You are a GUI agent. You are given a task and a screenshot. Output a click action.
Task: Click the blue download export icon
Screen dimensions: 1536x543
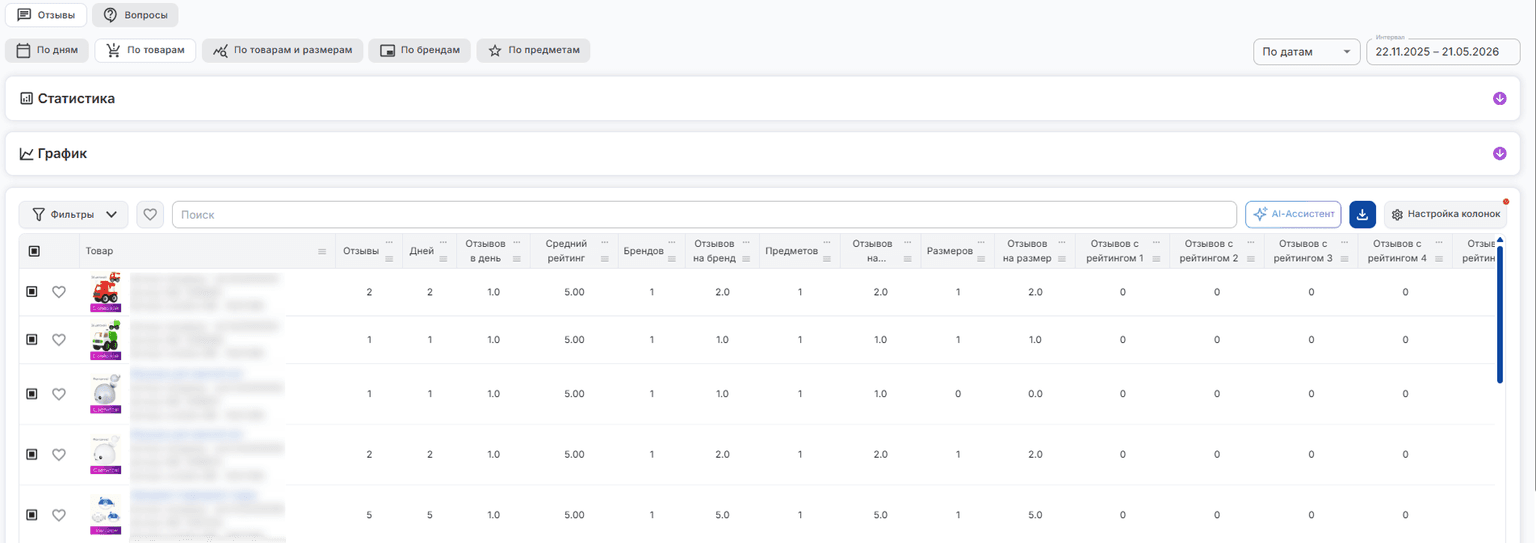coord(1362,214)
